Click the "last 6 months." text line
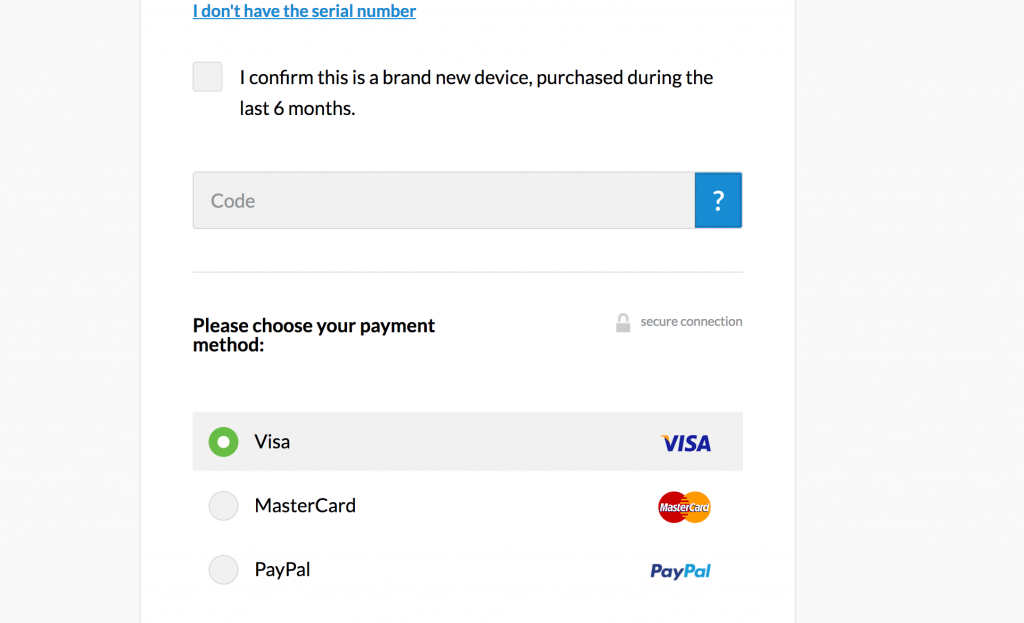 pos(297,109)
